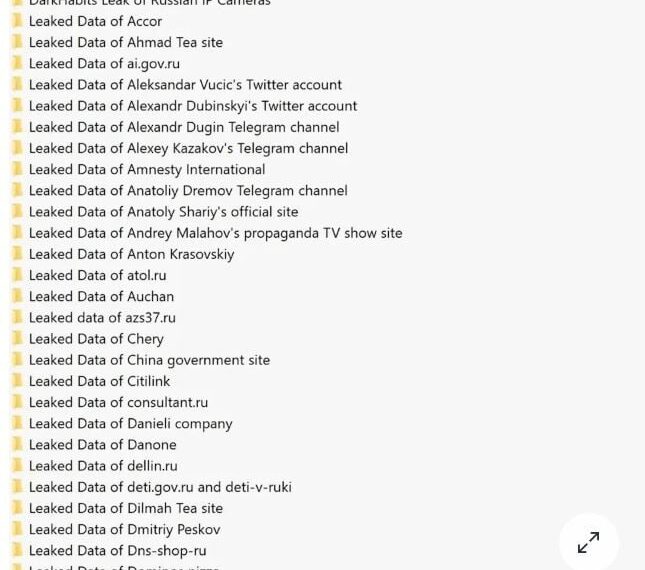Open Anatoliy Dremov Telegram channel folder
The image size is (645, 570).
click(188, 190)
